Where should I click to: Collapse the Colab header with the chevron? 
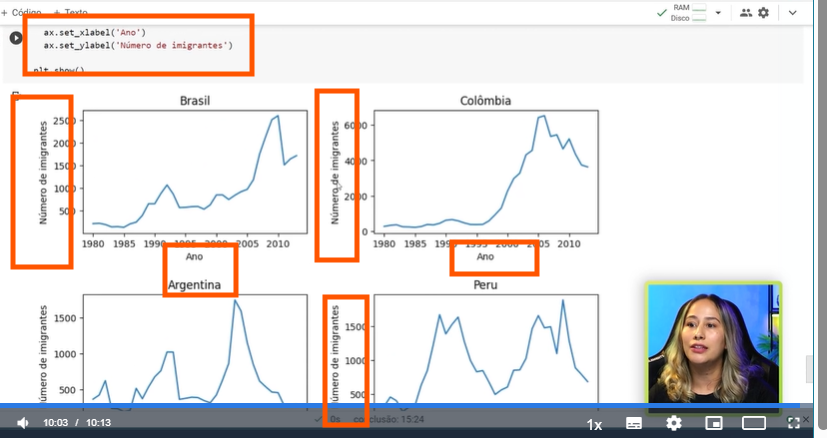pyautogui.click(x=793, y=13)
